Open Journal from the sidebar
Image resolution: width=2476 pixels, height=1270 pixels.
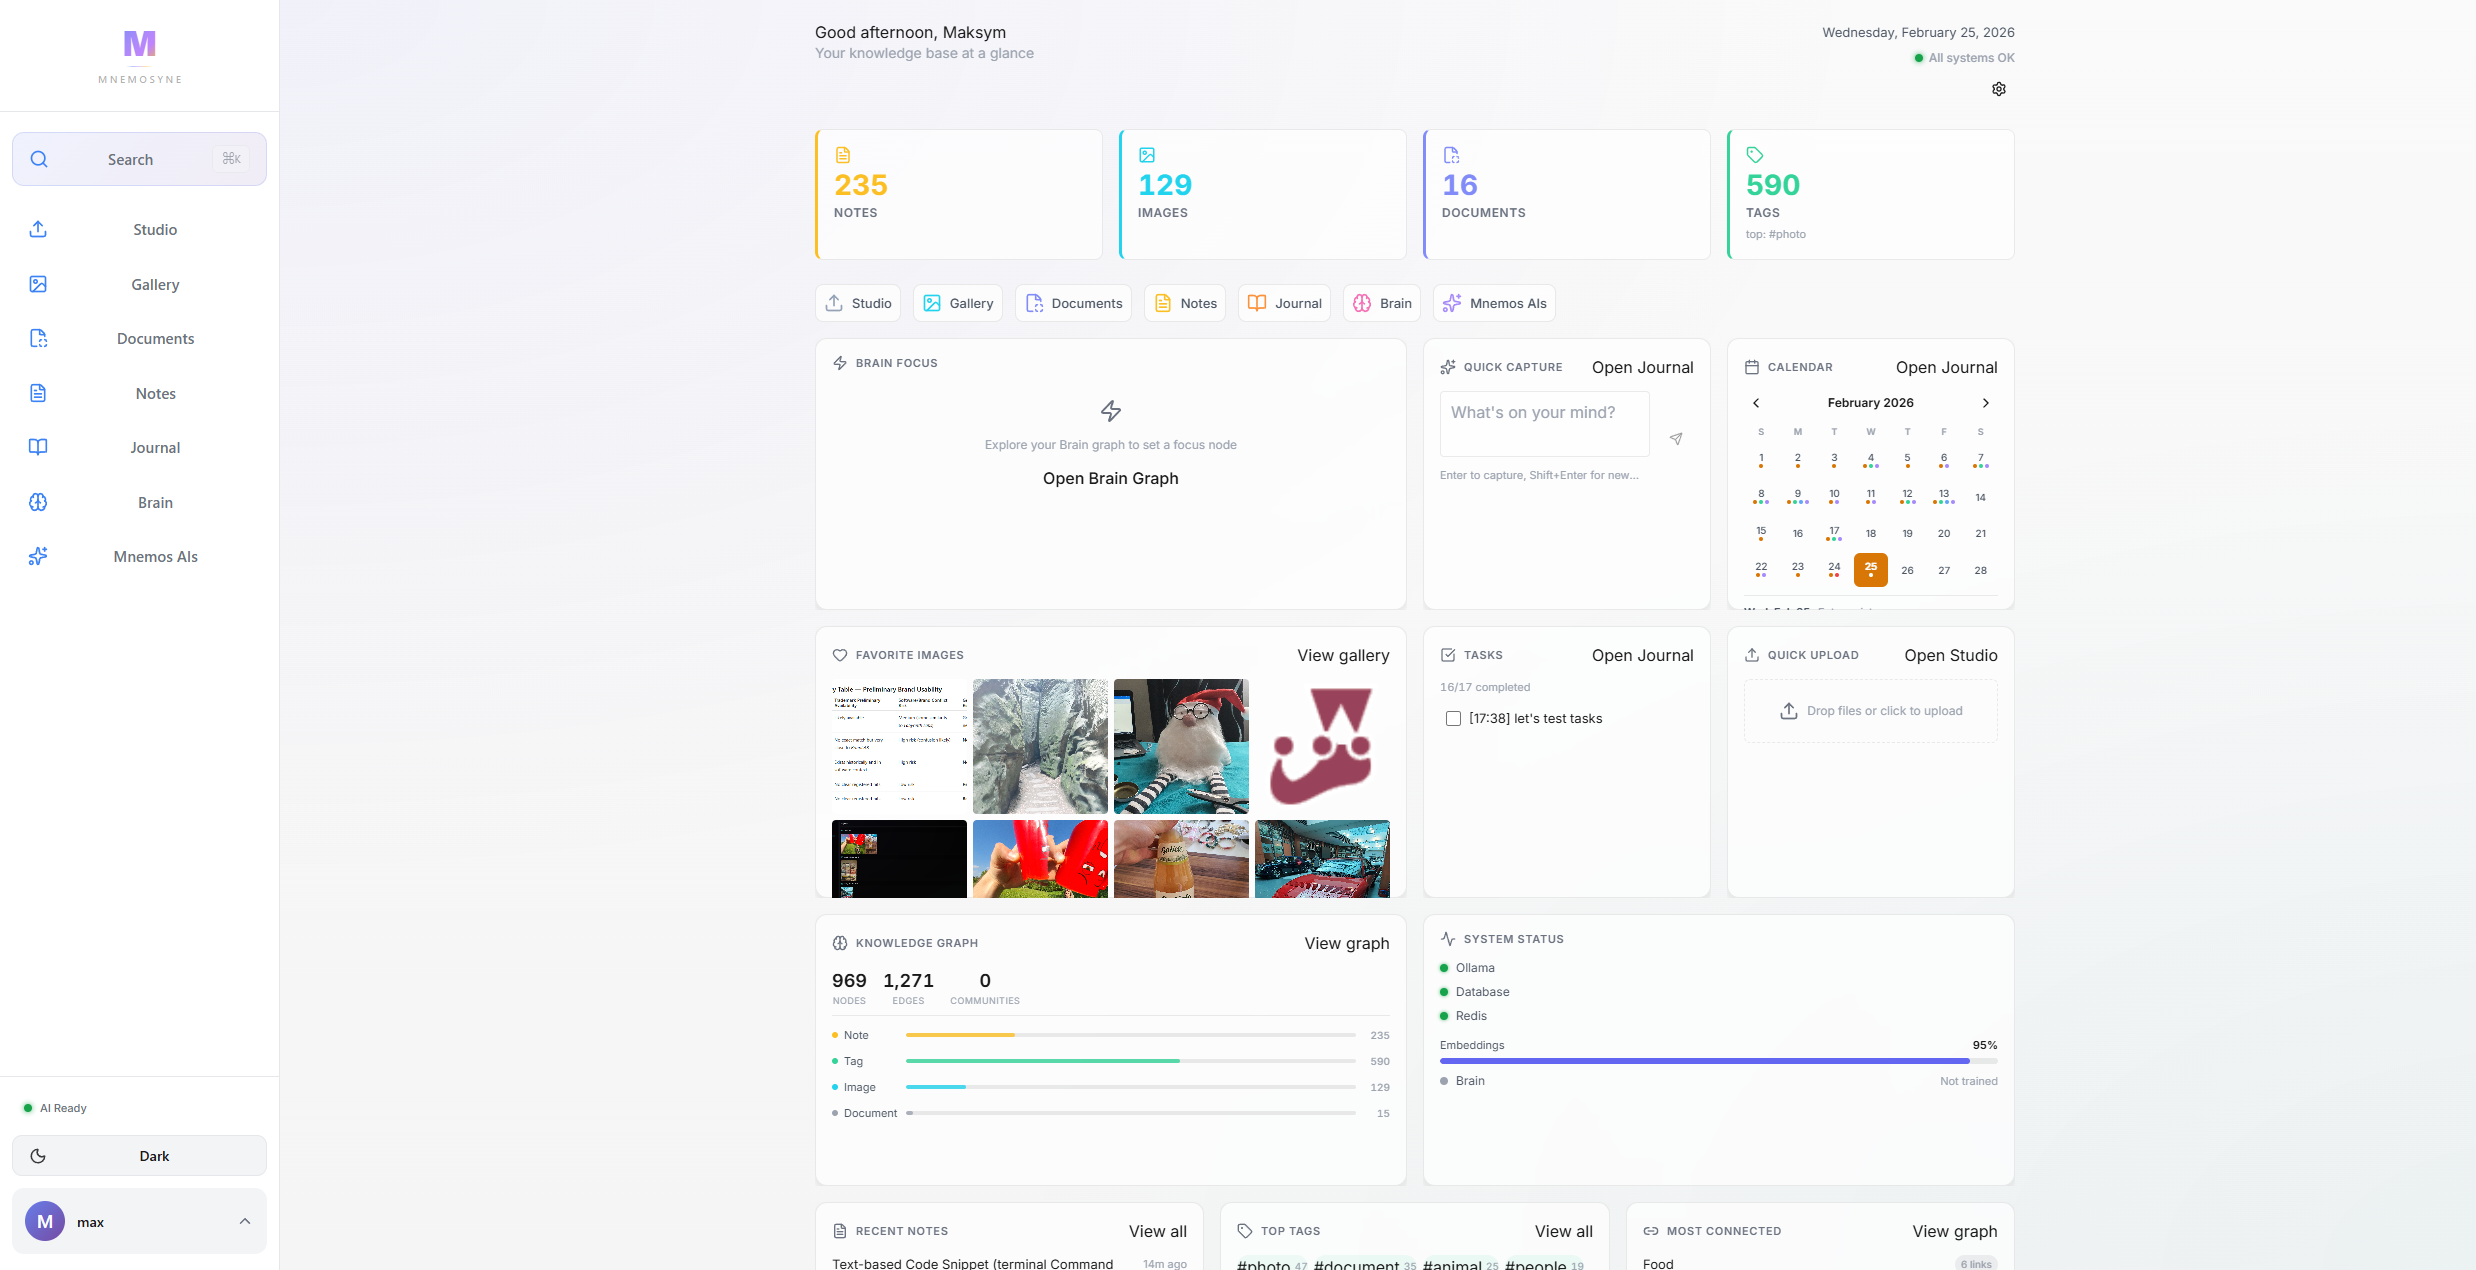point(139,448)
